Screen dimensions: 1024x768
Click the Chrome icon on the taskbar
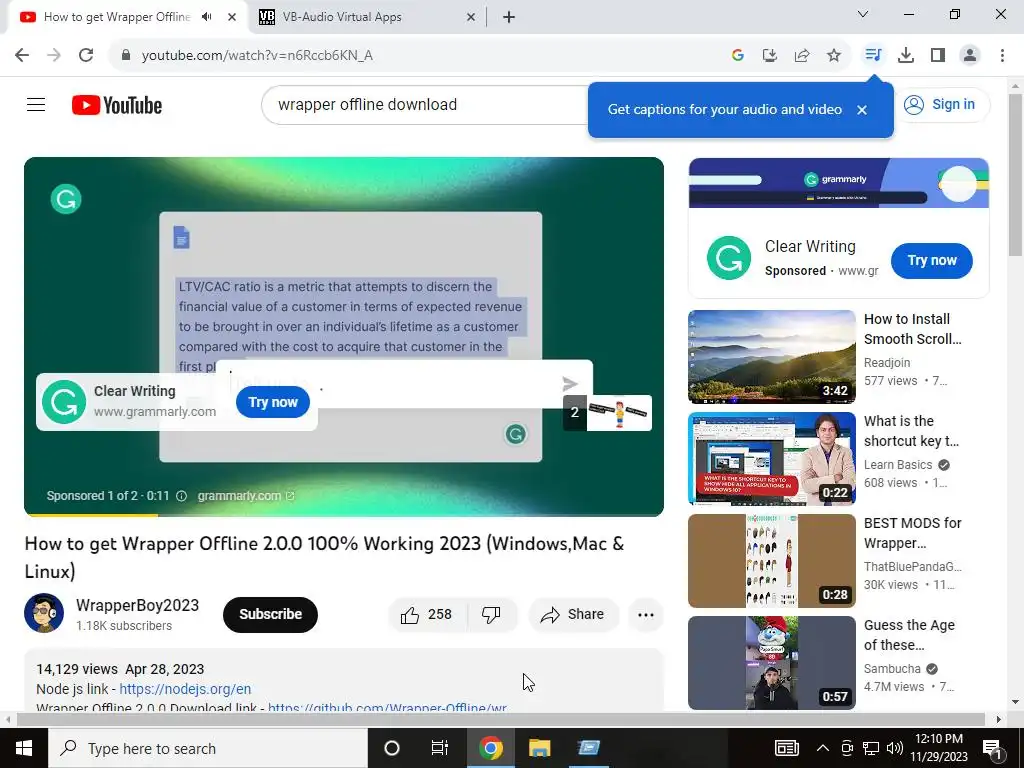pos(490,748)
